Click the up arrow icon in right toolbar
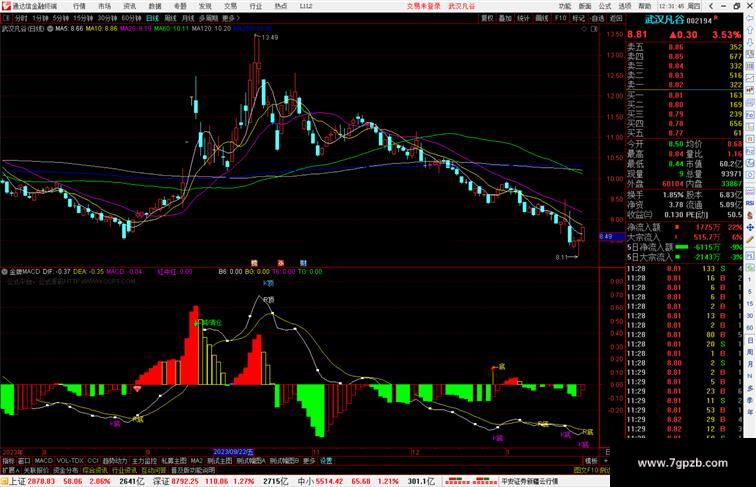 pos(750,30)
